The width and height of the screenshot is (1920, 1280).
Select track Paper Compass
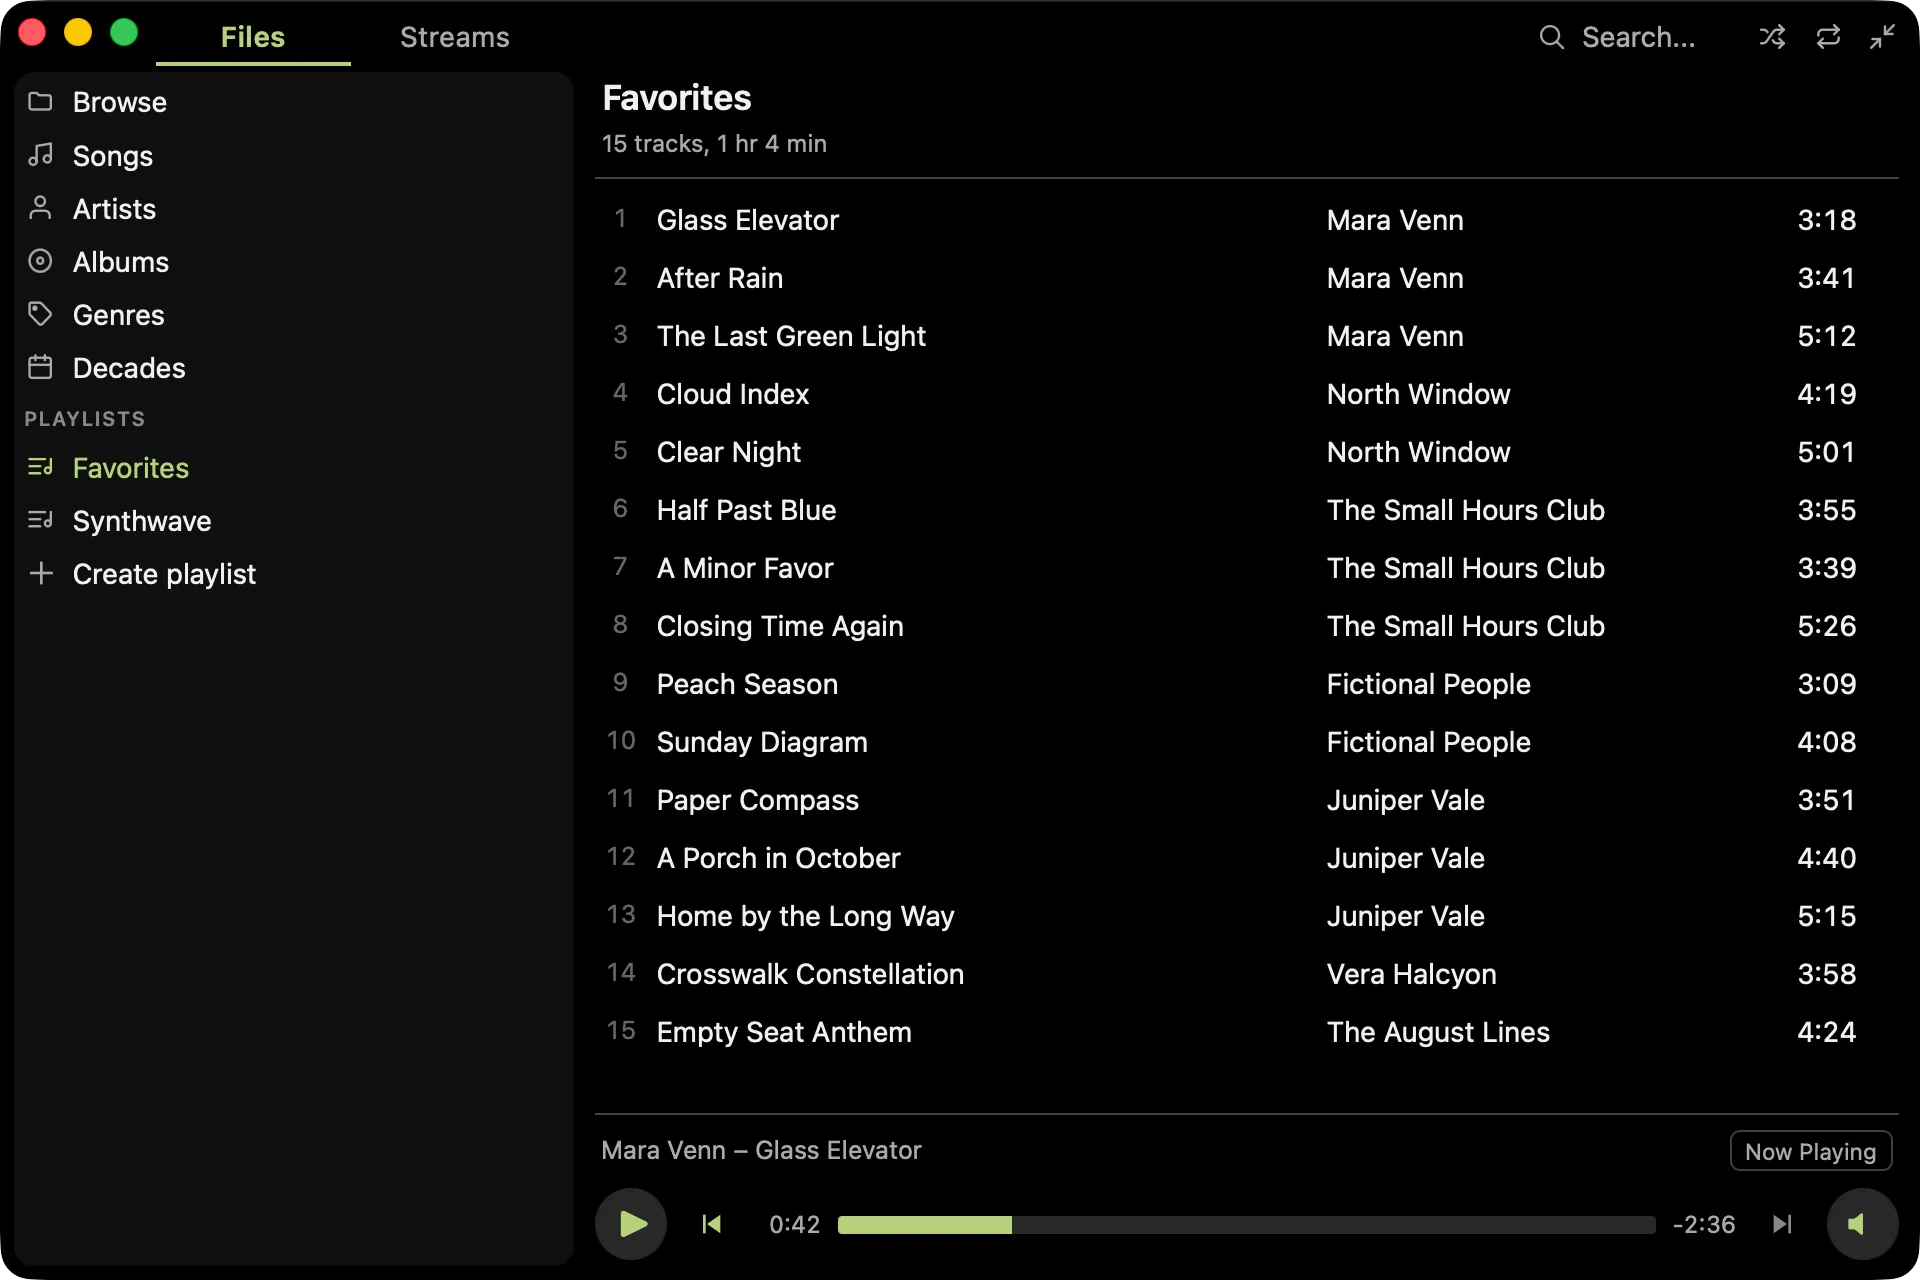1246,799
